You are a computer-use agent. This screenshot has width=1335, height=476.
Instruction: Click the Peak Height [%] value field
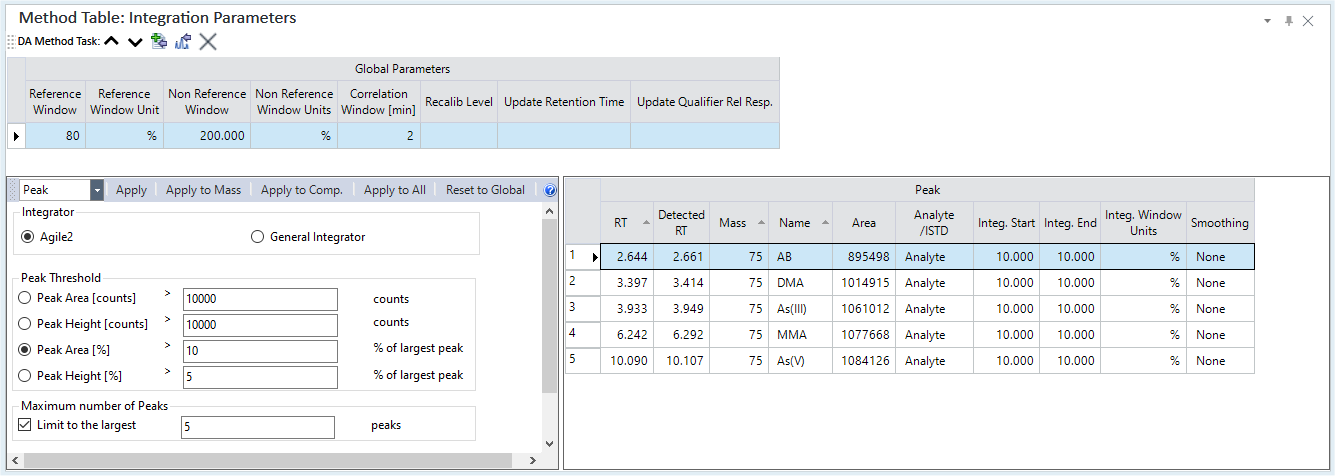click(x=260, y=377)
